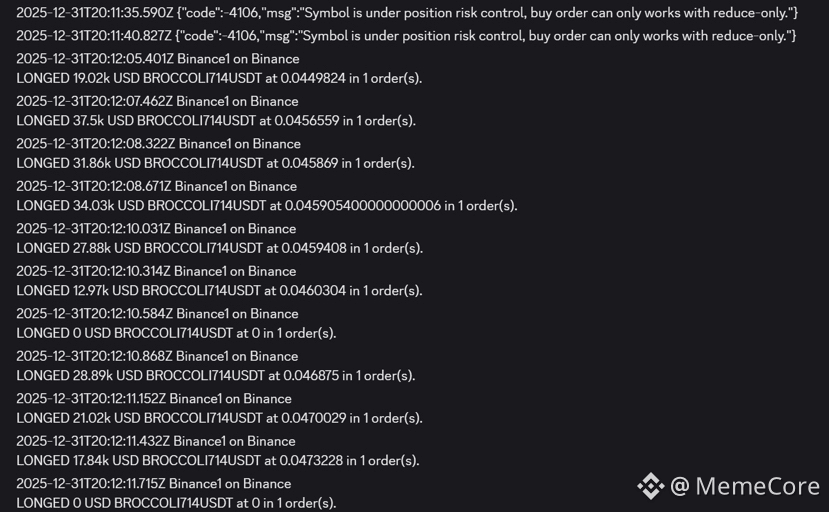
Task: Click the LONGED 28.89k USD line
Action: [216, 376]
